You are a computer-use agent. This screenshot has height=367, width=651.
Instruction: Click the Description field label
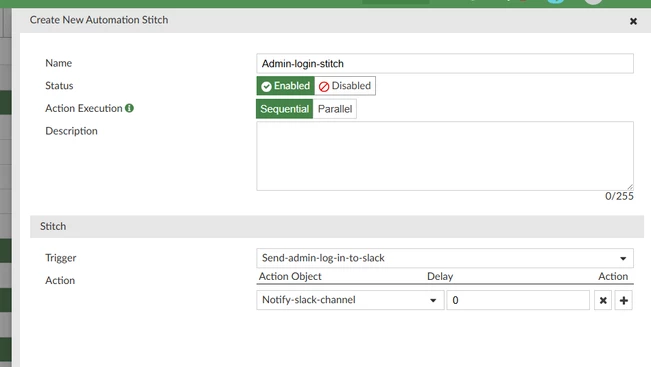click(x=71, y=131)
